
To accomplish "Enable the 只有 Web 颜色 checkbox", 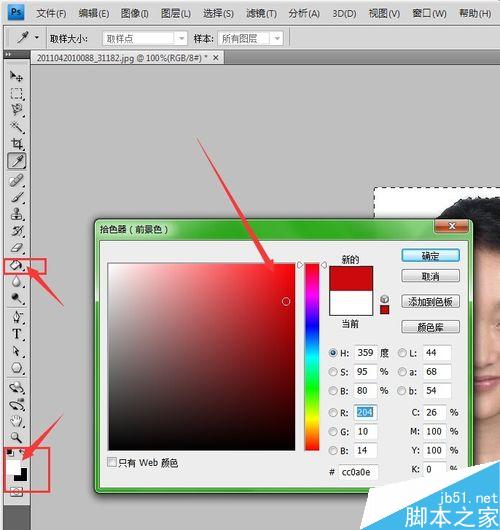I will point(112,462).
